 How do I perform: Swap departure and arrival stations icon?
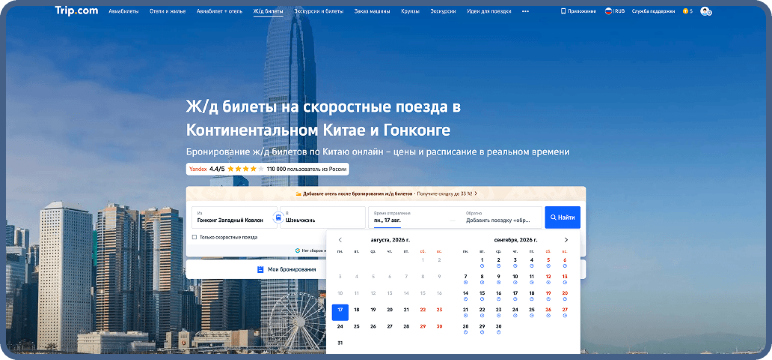(279, 217)
